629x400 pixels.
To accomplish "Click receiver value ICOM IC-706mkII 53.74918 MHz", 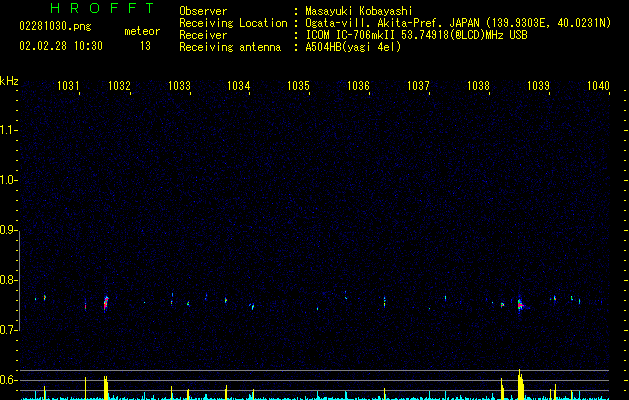I will pyautogui.click(x=416, y=35).
